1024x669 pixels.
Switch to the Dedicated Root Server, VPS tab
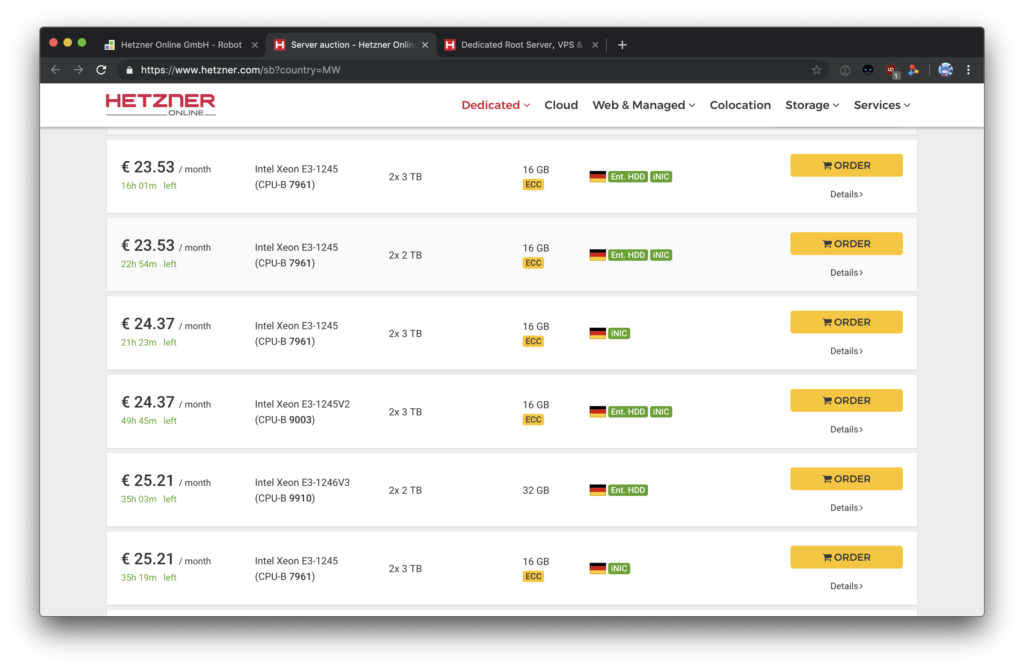(521, 44)
